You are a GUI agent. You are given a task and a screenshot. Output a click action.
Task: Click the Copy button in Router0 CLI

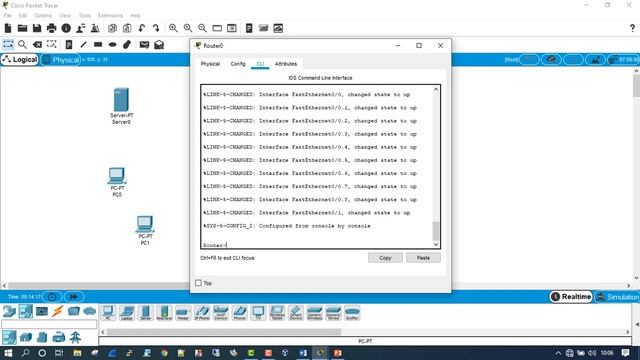(x=385, y=258)
